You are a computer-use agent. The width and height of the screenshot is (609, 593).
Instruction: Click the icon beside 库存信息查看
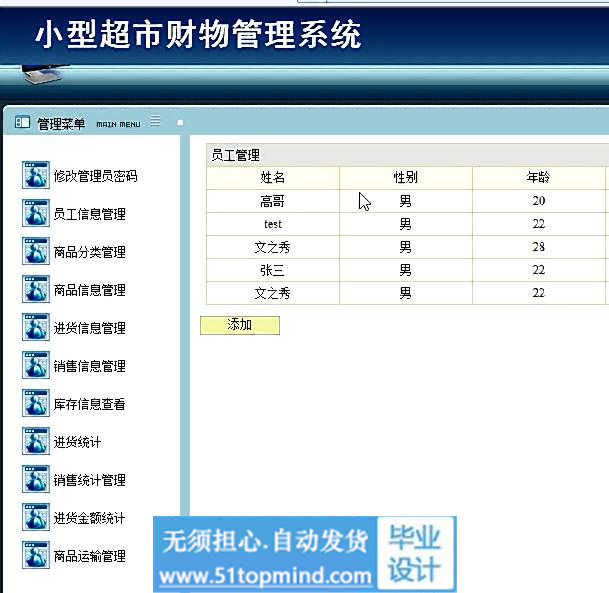36,403
